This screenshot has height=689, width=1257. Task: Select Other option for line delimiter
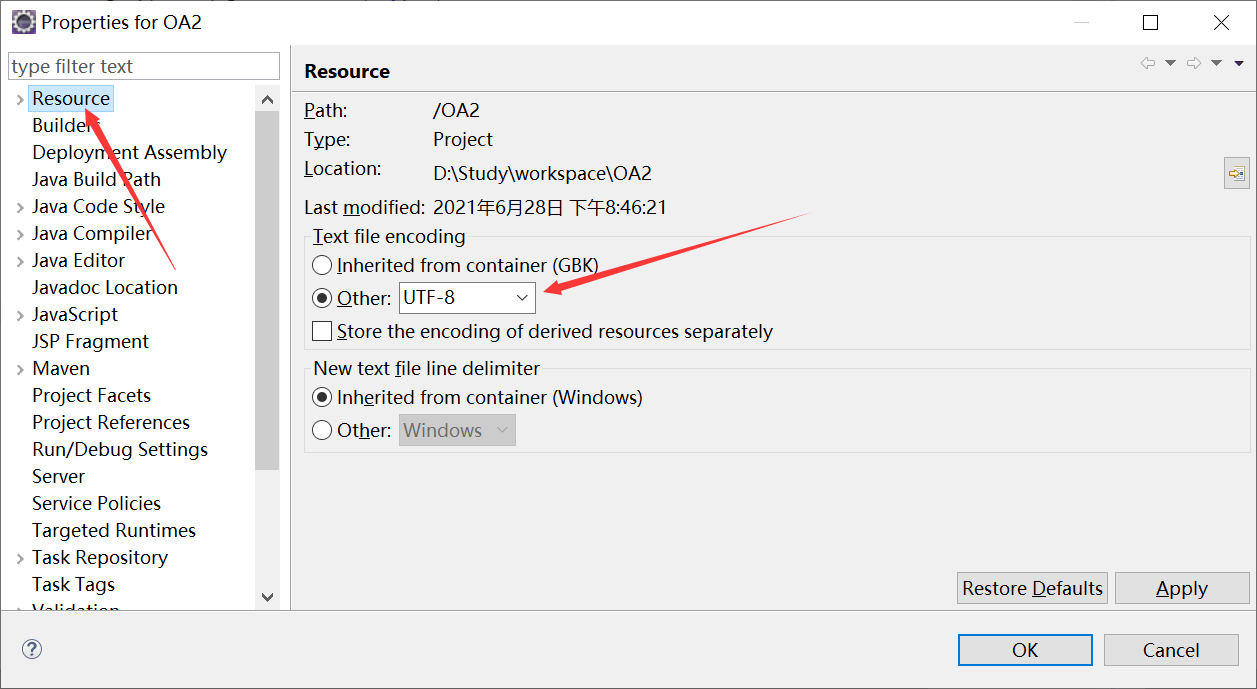pyautogui.click(x=322, y=431)
